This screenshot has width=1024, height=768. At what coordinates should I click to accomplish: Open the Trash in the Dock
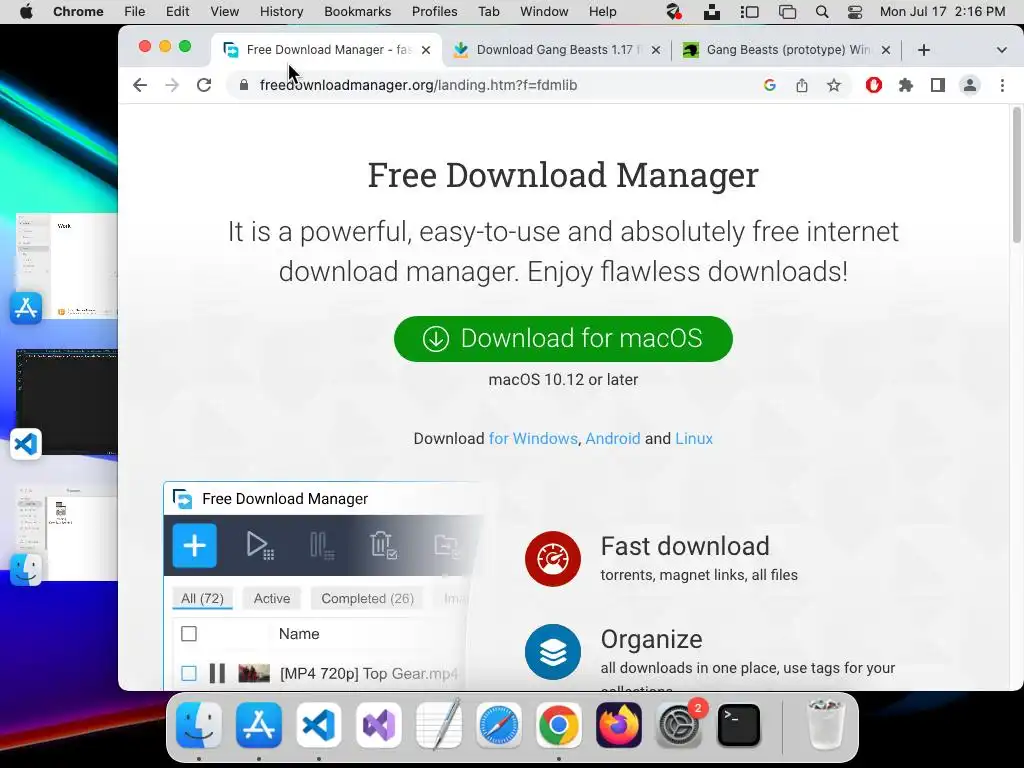pos(825,725)
